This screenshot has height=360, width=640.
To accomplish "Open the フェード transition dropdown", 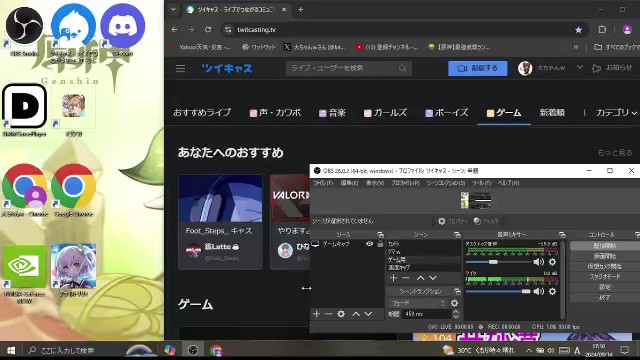I will coord(418,303).
